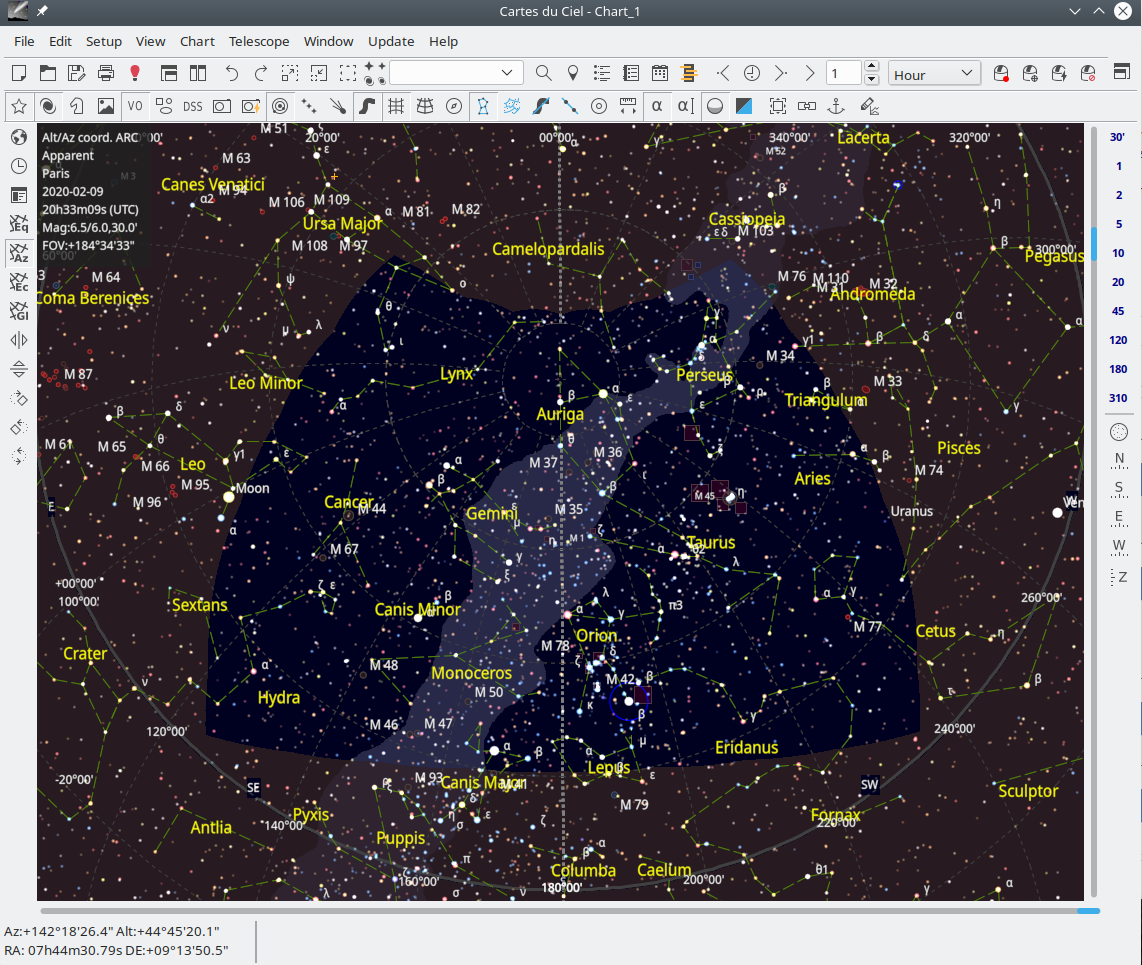Expand the object search combo box
This screenshot has height=965, width=1142.
pyautogui.click(x=508, y=73)
